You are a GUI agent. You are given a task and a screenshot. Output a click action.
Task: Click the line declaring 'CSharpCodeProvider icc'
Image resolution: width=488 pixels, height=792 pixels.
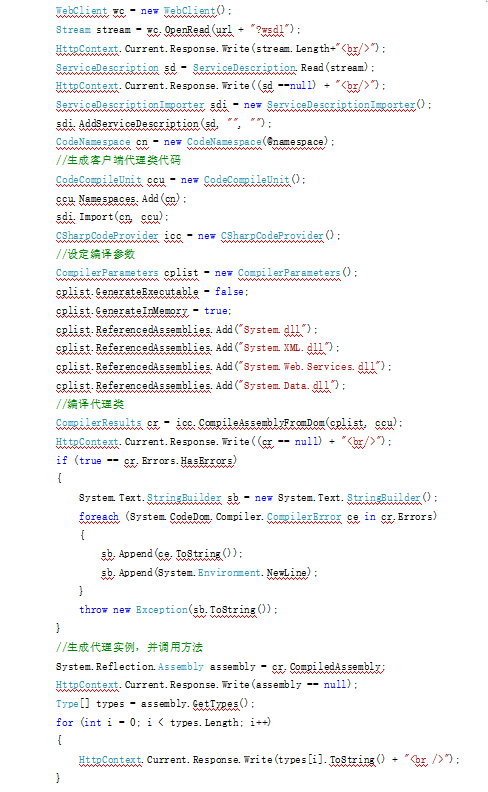tap(198, 236)
